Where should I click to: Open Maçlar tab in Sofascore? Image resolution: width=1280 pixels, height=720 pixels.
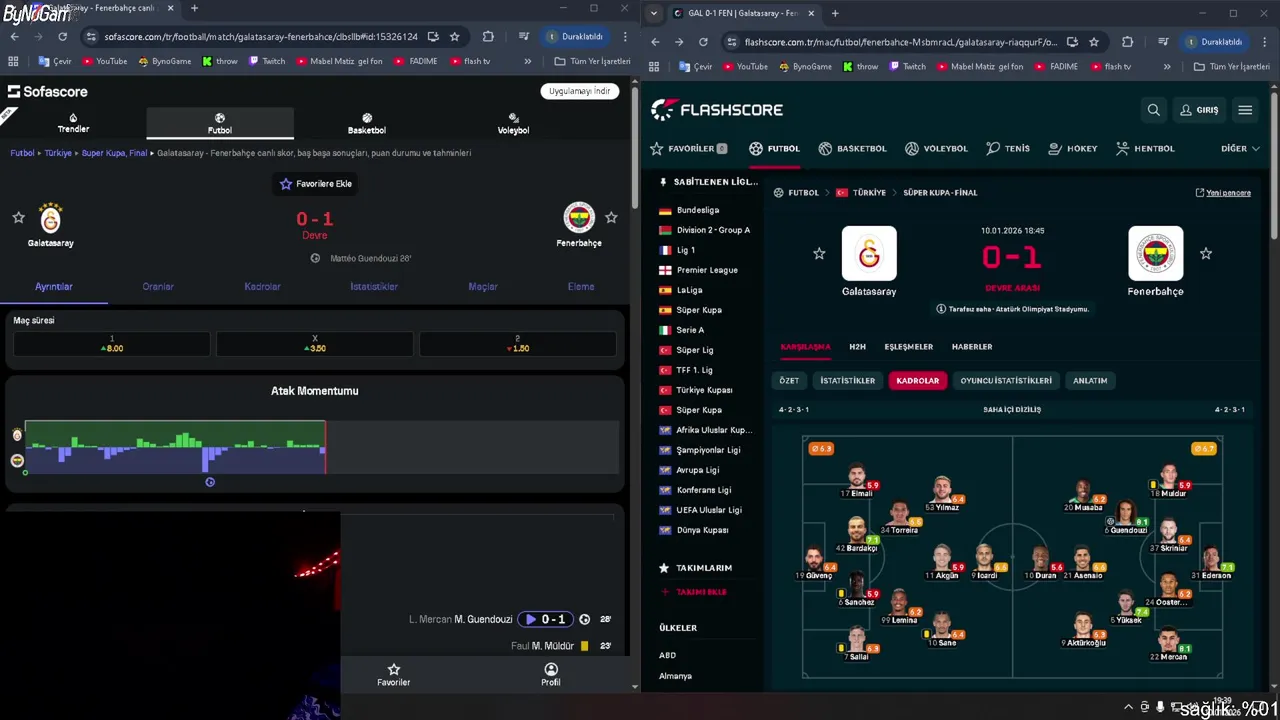coord(483,287)
